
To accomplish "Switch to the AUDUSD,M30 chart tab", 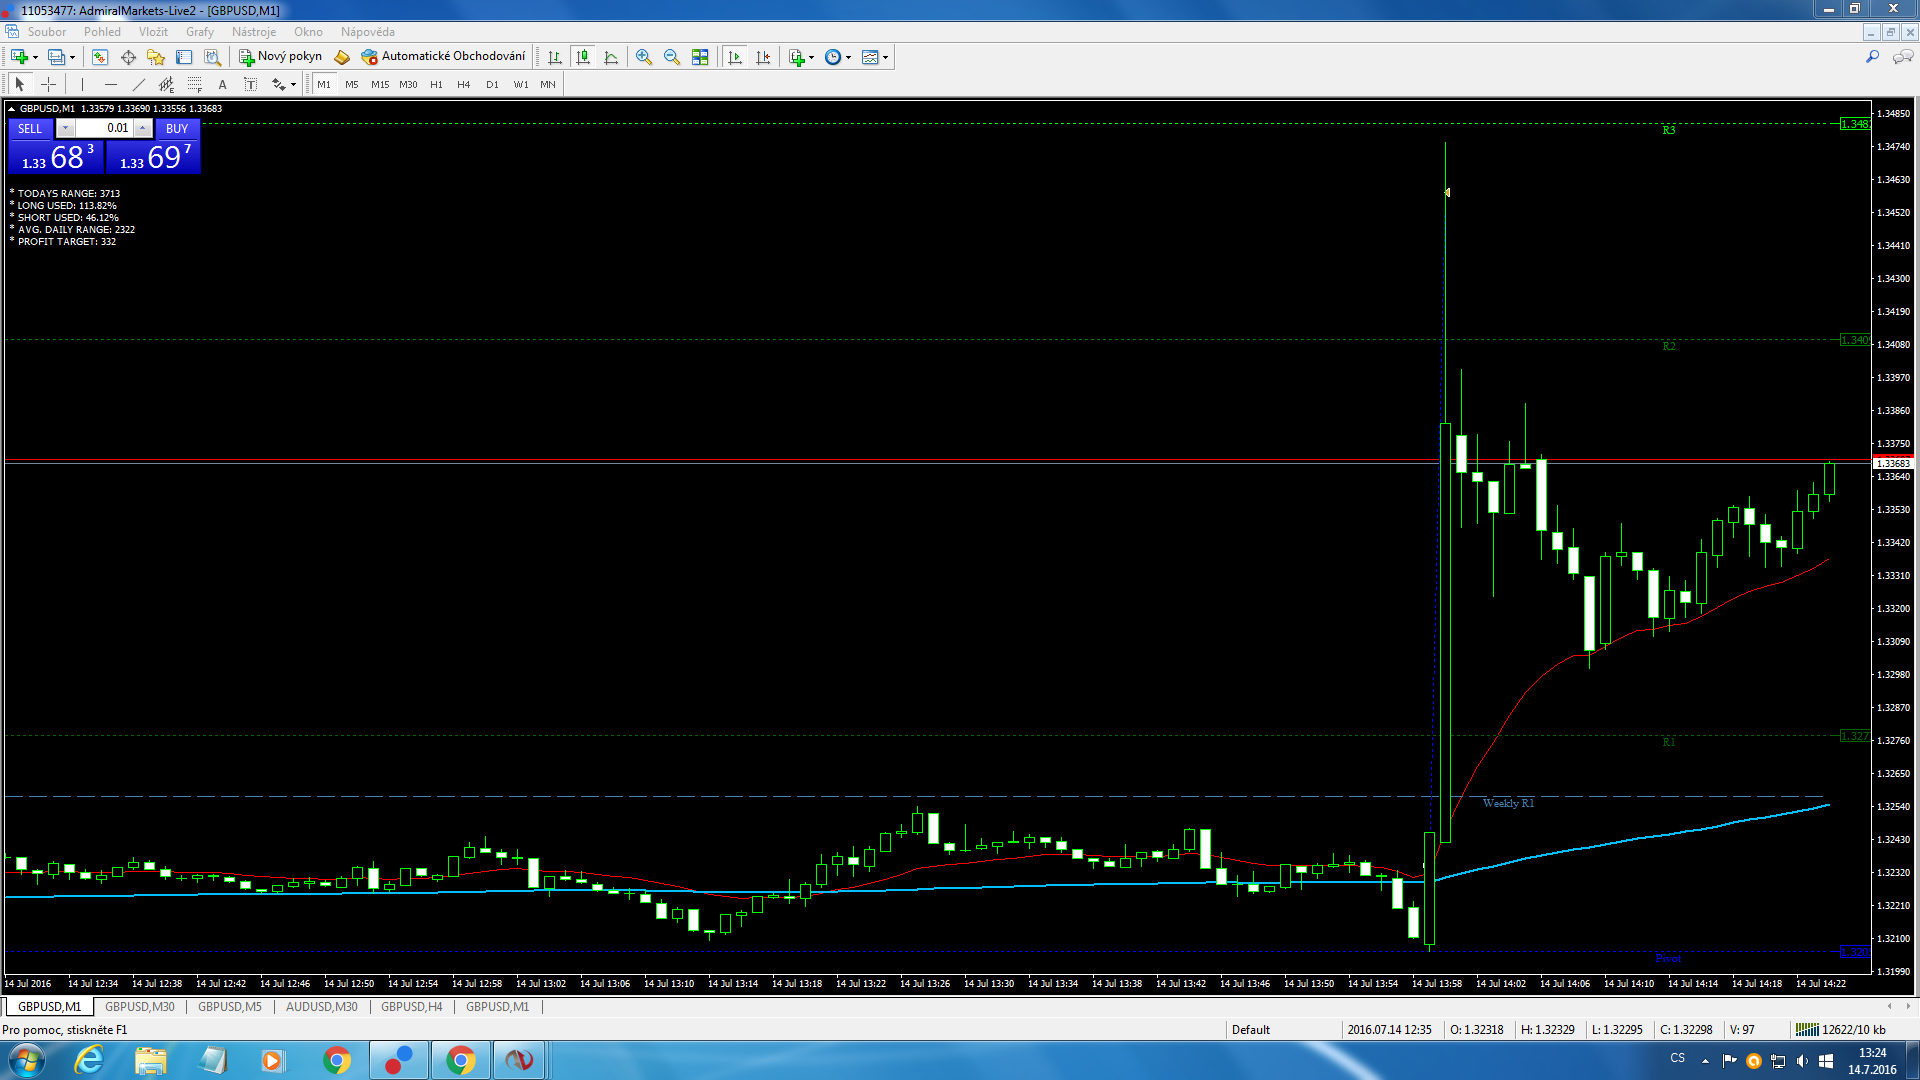I will click(321, 1007).
